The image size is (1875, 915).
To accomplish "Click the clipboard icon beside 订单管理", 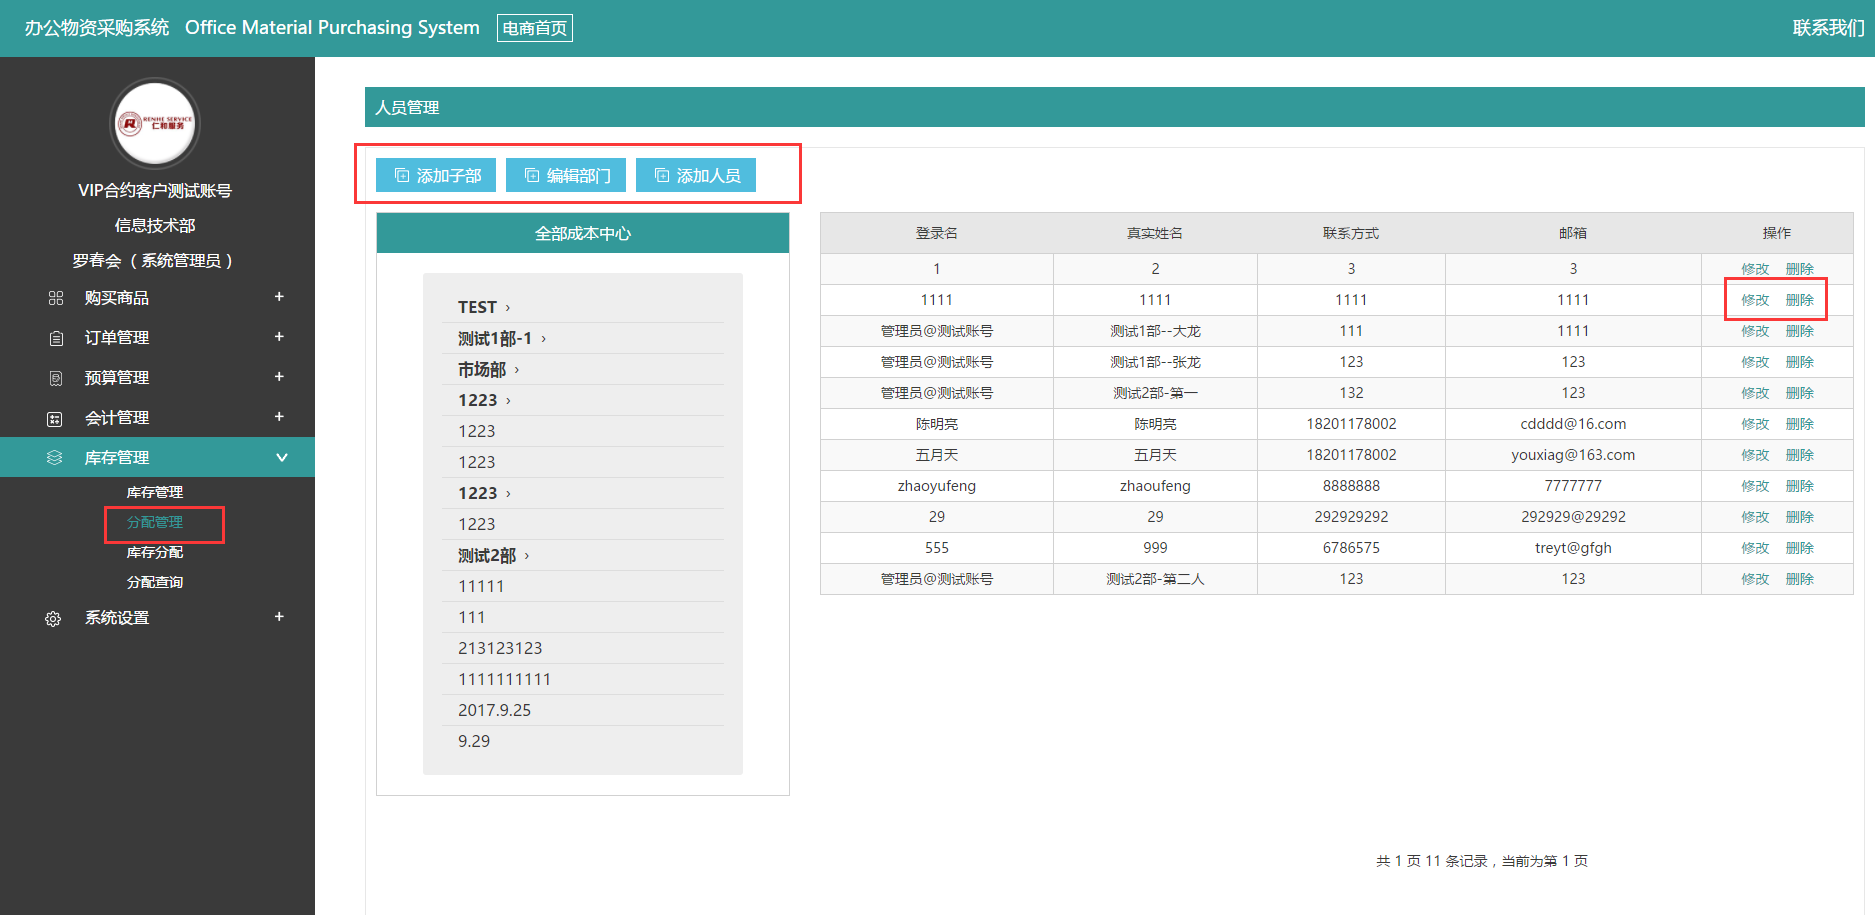I will click(56, 338).
